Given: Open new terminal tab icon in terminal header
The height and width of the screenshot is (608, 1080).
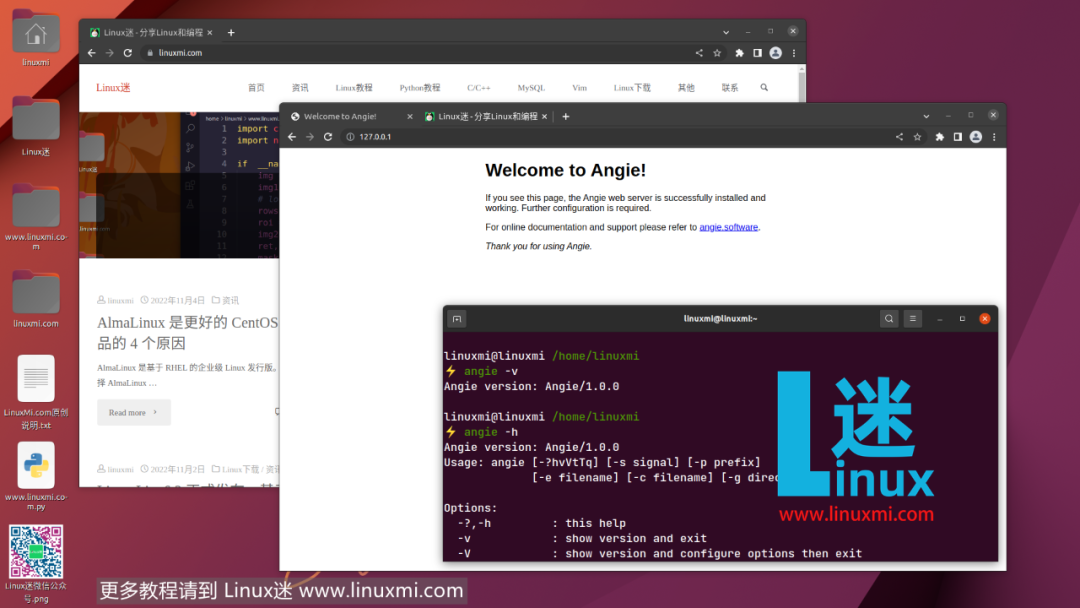Looking at the screenshot, I should (x=457, y=319).
